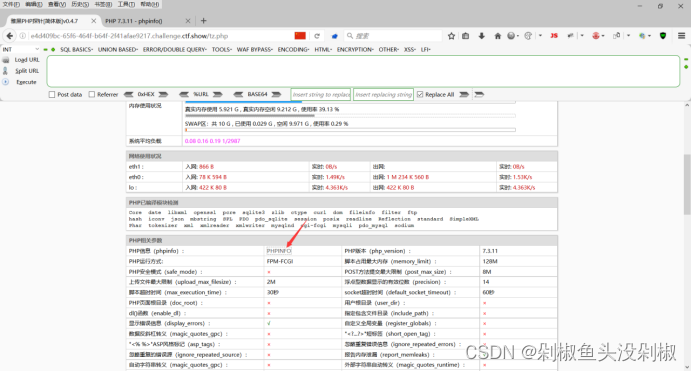Open the 帮助(H) menu
This screenshot has width=692, height=371.
click(150, 4)
